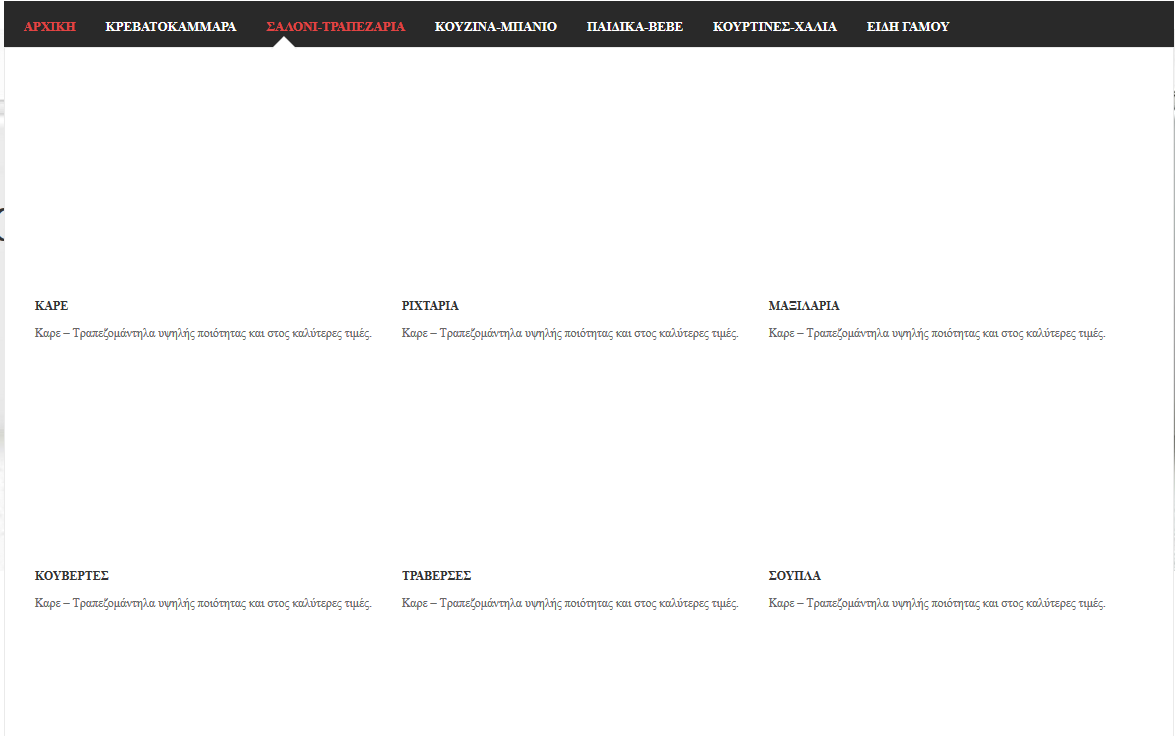This screenshot has width=1175, height=736.
Task: Click the description text under ΡΙΧΤΑΡΙΑ
Action: coord(570,334)
